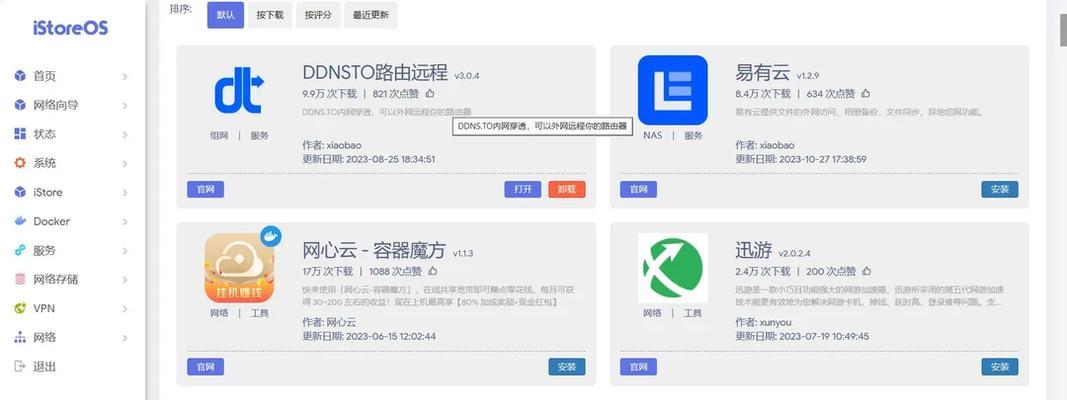The height and width of the screenshot is (400, 1067).
Task: Expand the 首页 menu chevron
Action: pyautogui.click(x=125, y=77)
